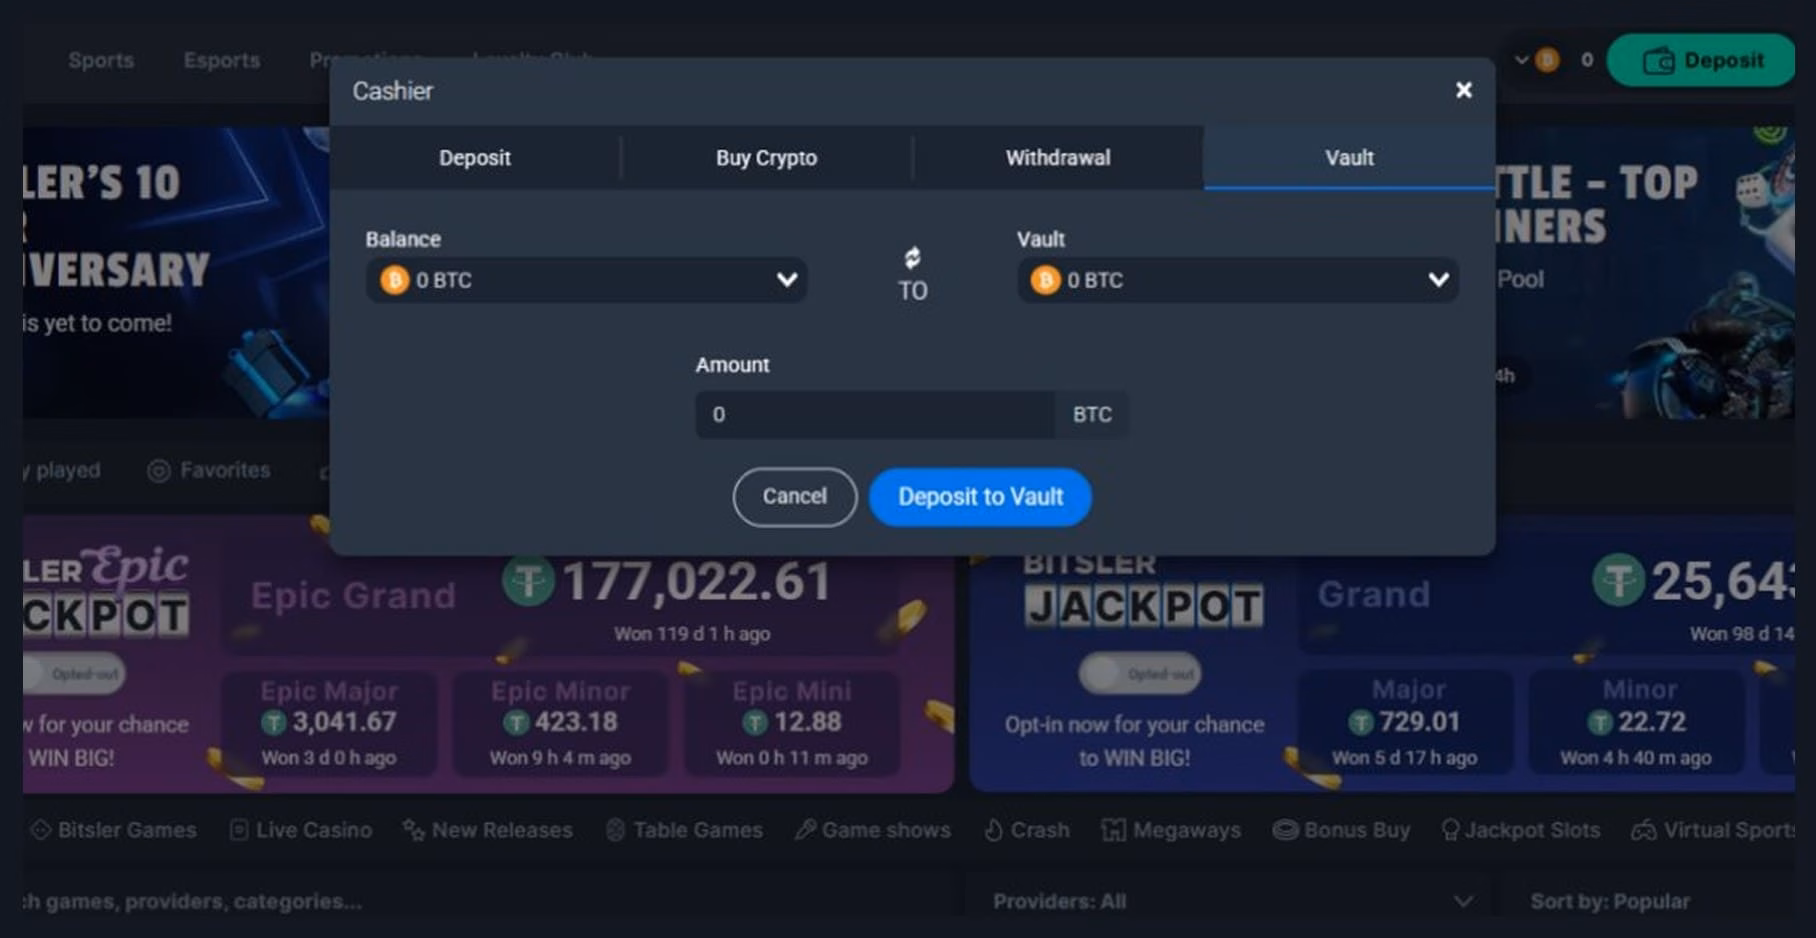Toggle Epic Jackpot opted-out switch
This screenshot has height=938, width=1816.
coord(76,674)
